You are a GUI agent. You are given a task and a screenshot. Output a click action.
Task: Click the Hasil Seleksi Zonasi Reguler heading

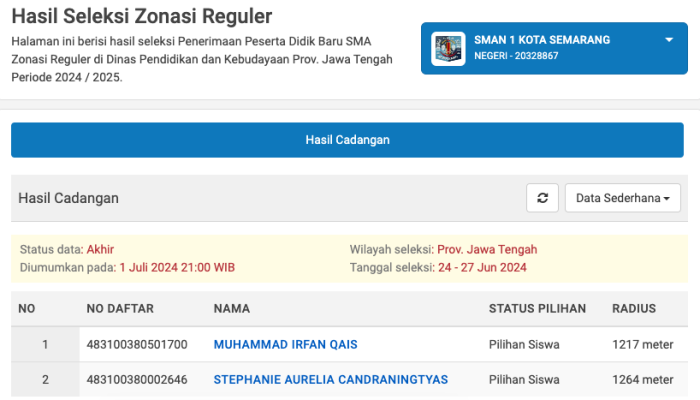tap(141, 17)
